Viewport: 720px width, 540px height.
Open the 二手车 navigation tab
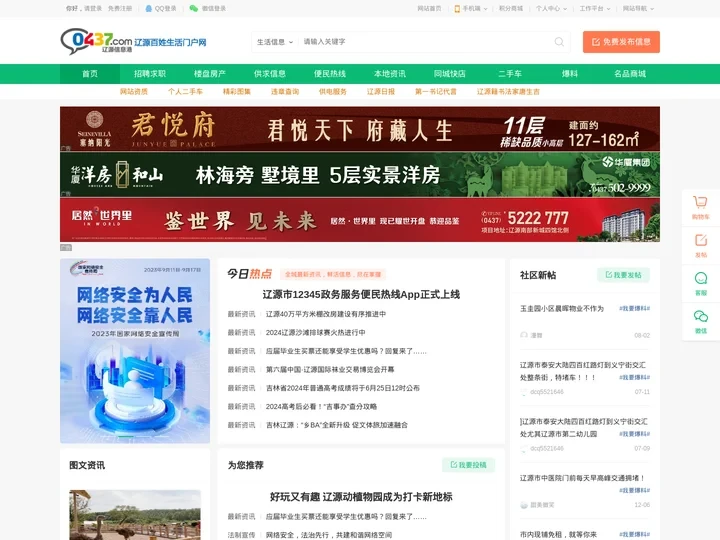[x=510, y=74]
